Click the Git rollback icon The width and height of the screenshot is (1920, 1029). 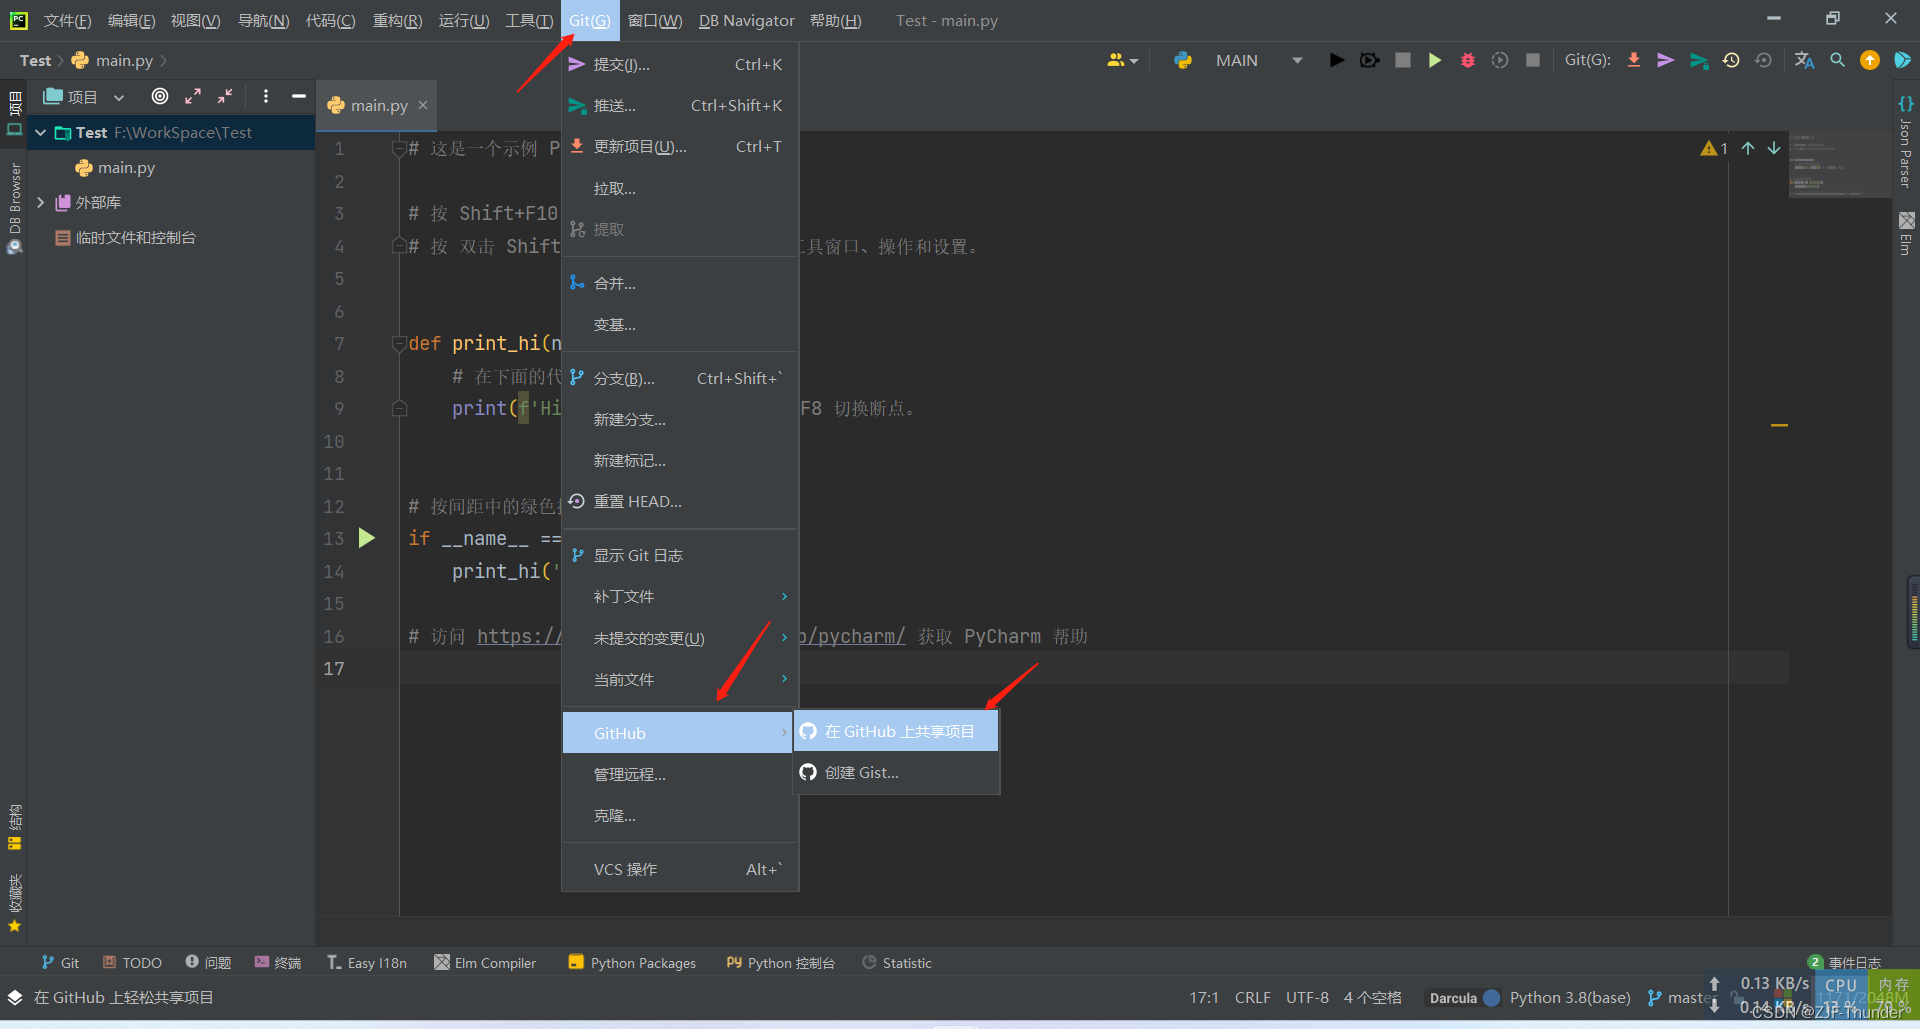coord(1763,60)
